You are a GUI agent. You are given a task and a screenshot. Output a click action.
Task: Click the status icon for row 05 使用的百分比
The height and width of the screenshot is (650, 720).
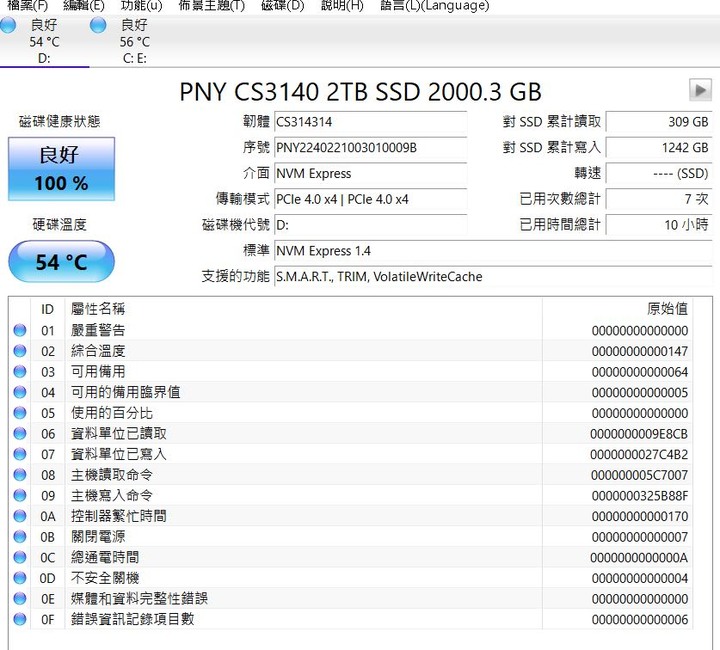[x=20, y=413]
